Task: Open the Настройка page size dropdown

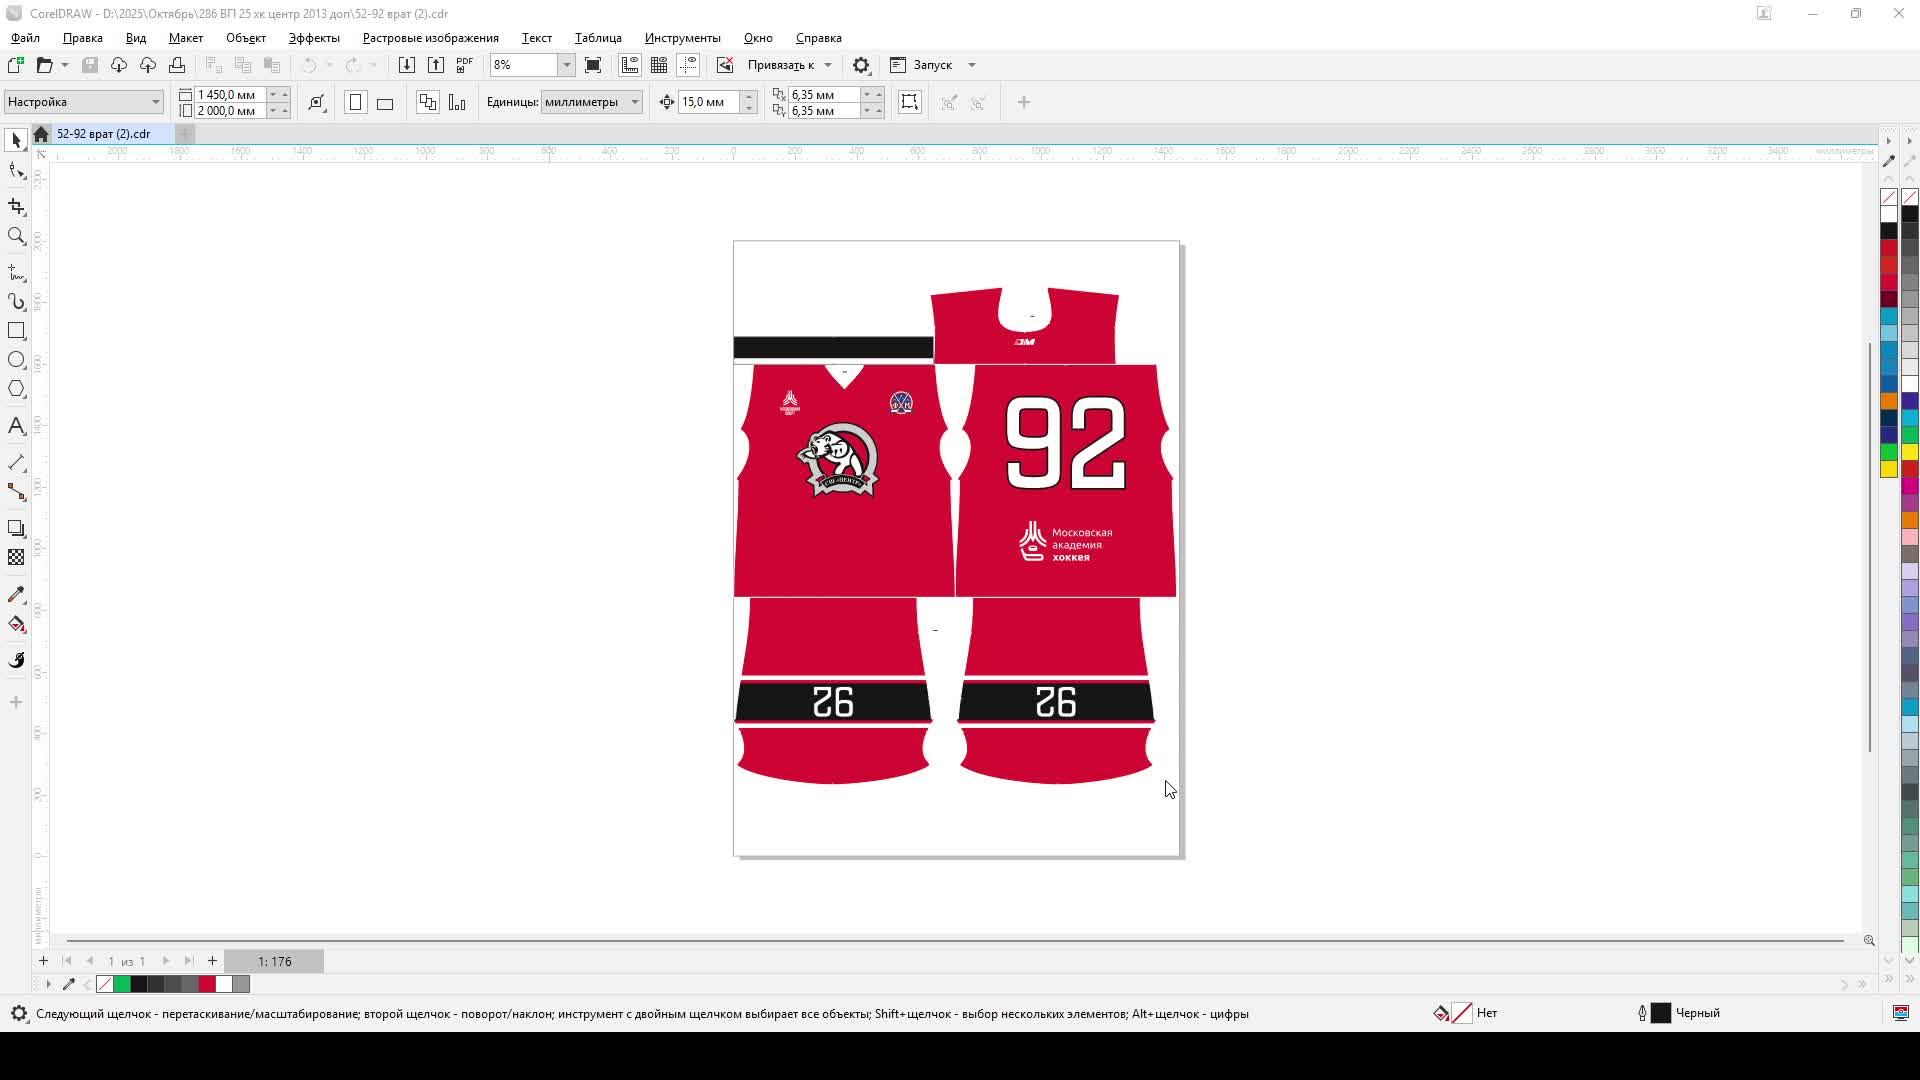Action: [155, 102]
